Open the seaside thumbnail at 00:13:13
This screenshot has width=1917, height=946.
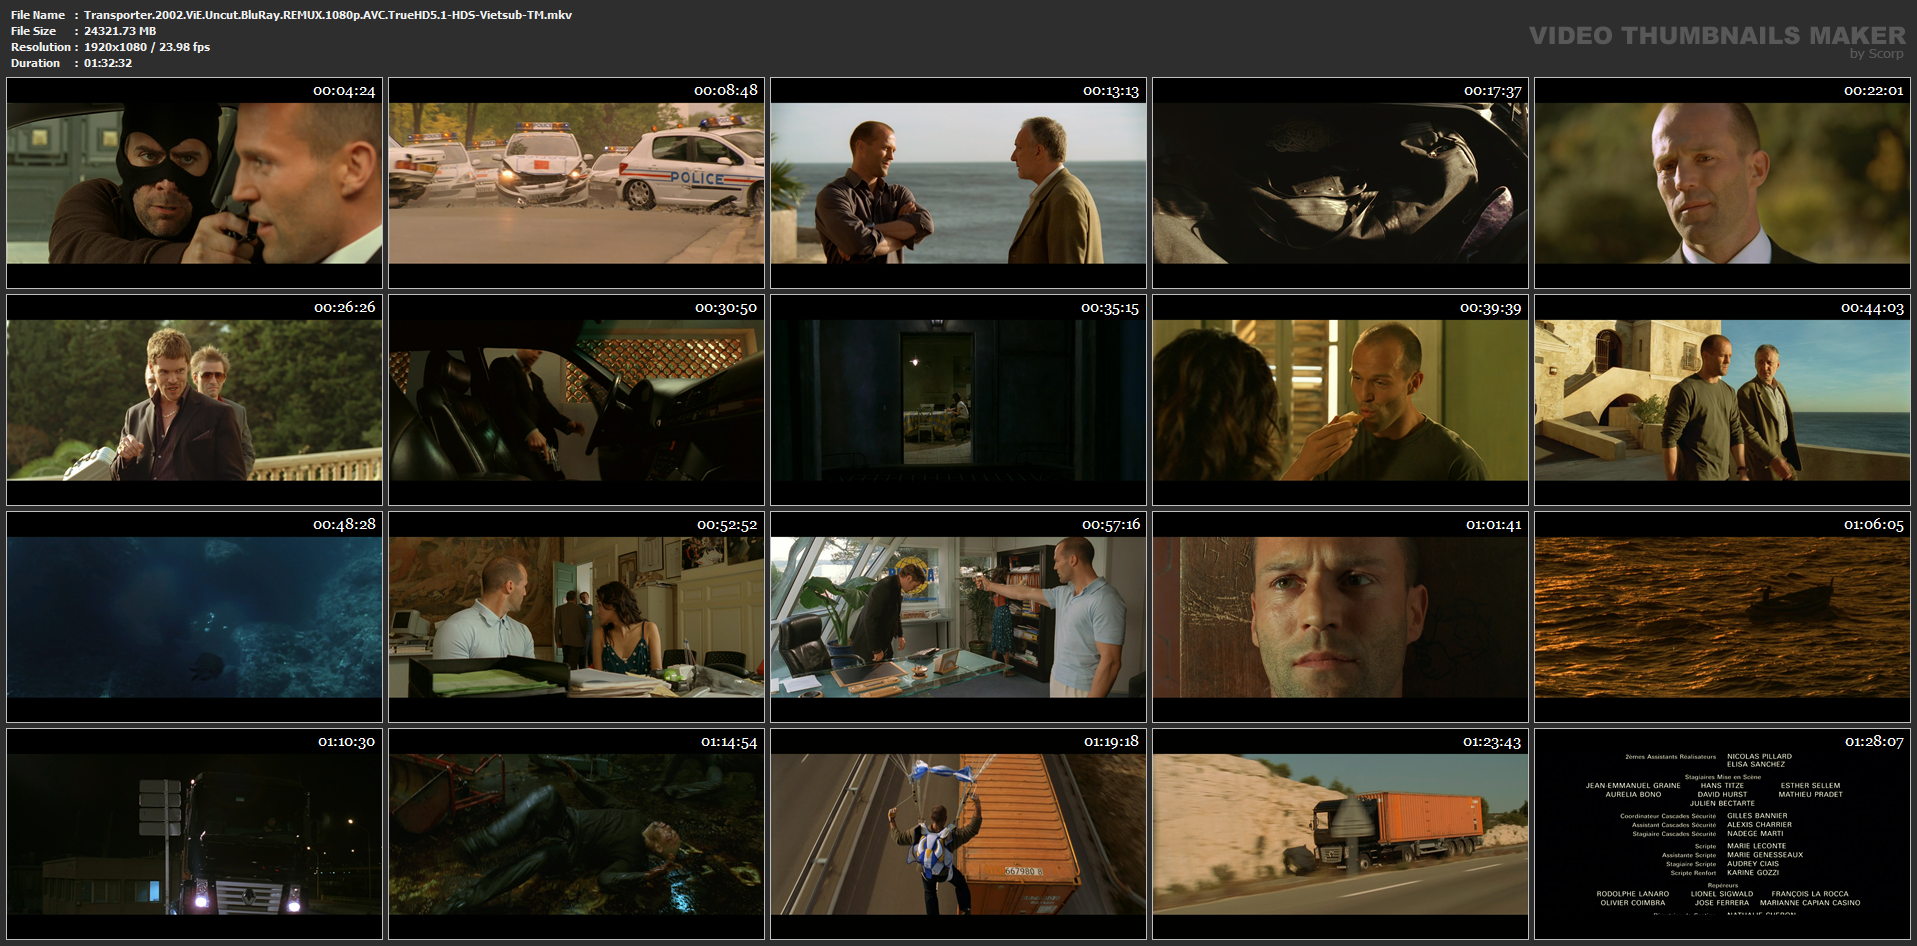tap(958, 183)
